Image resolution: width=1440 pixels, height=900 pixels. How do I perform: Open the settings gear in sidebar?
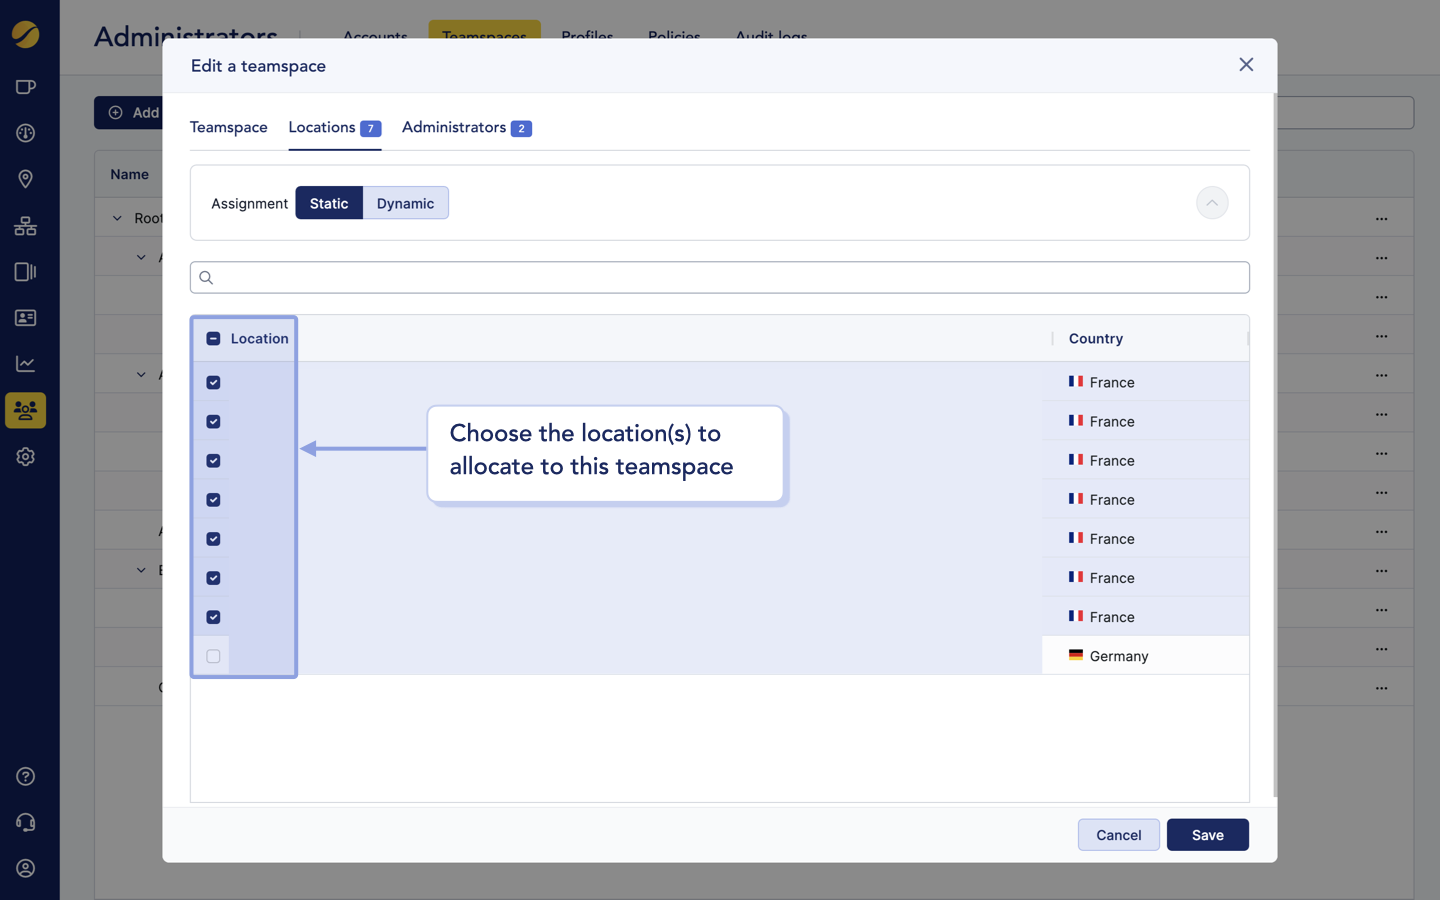[x=26, y=457]
